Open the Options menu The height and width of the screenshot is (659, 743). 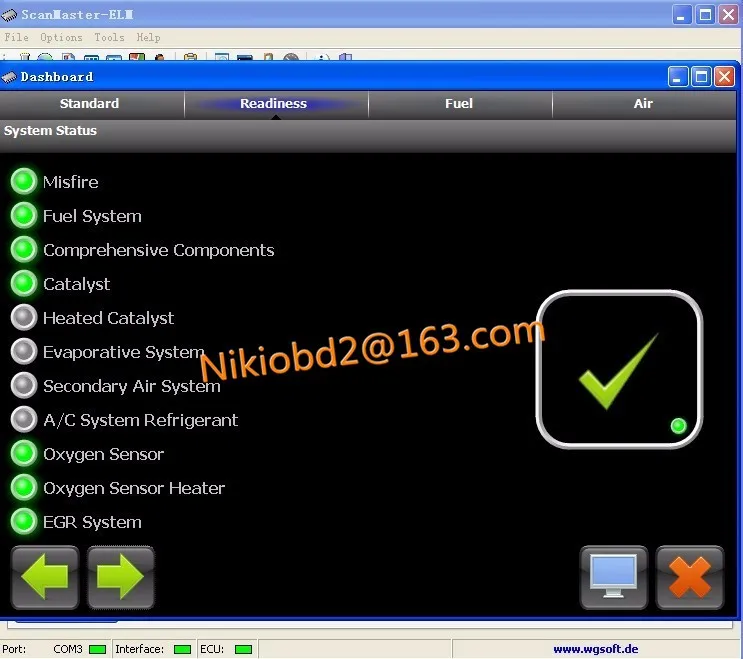(61, 37)
